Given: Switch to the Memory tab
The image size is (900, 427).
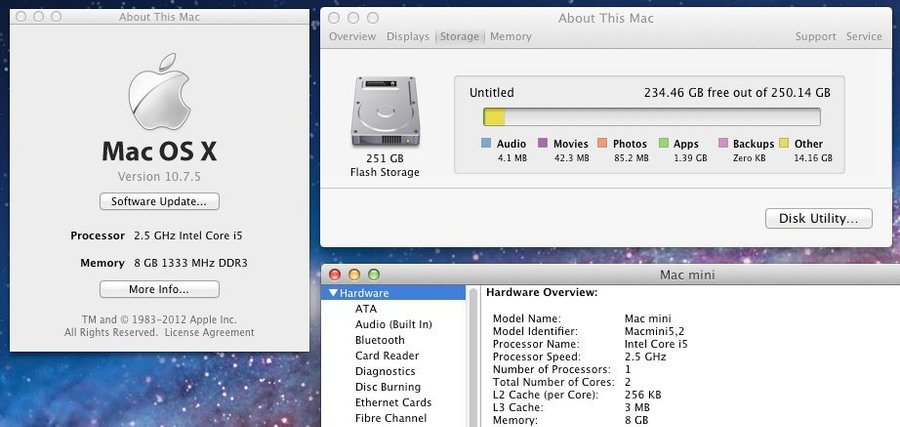Looking at the screenshot, I should tap(511, 37).
